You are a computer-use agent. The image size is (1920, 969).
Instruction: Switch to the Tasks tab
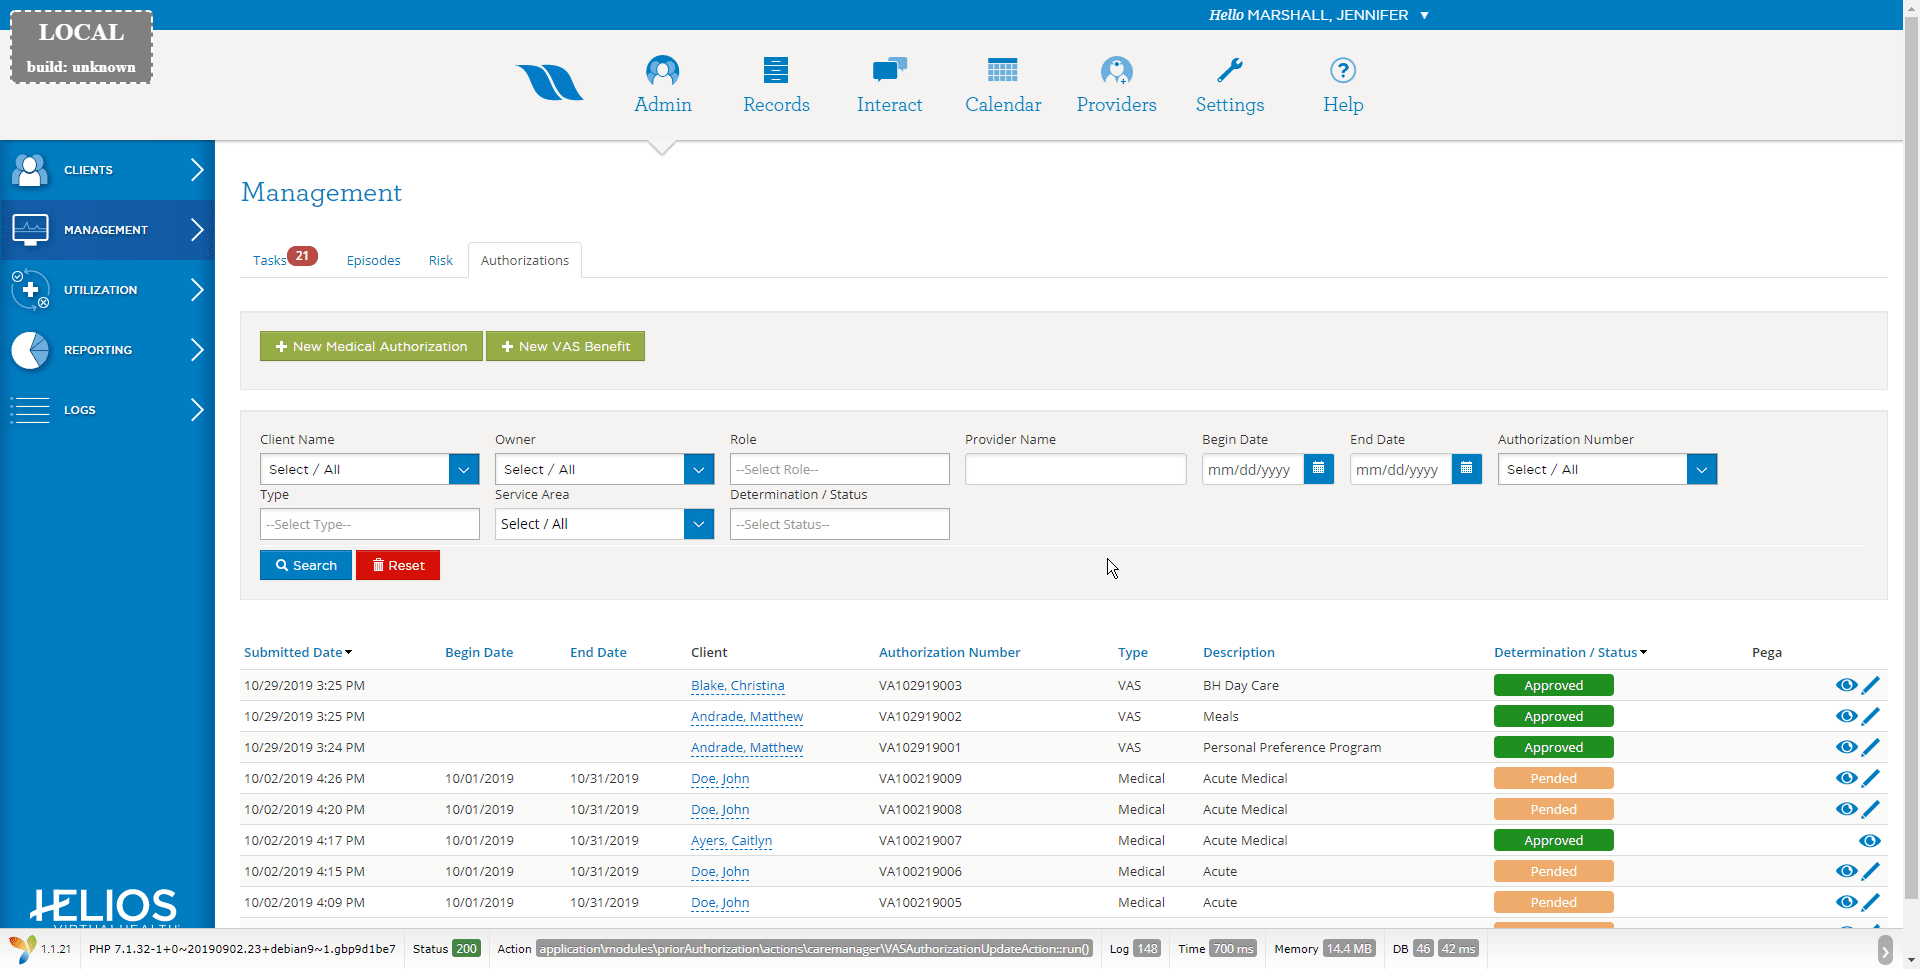click(x=269, y=260)
